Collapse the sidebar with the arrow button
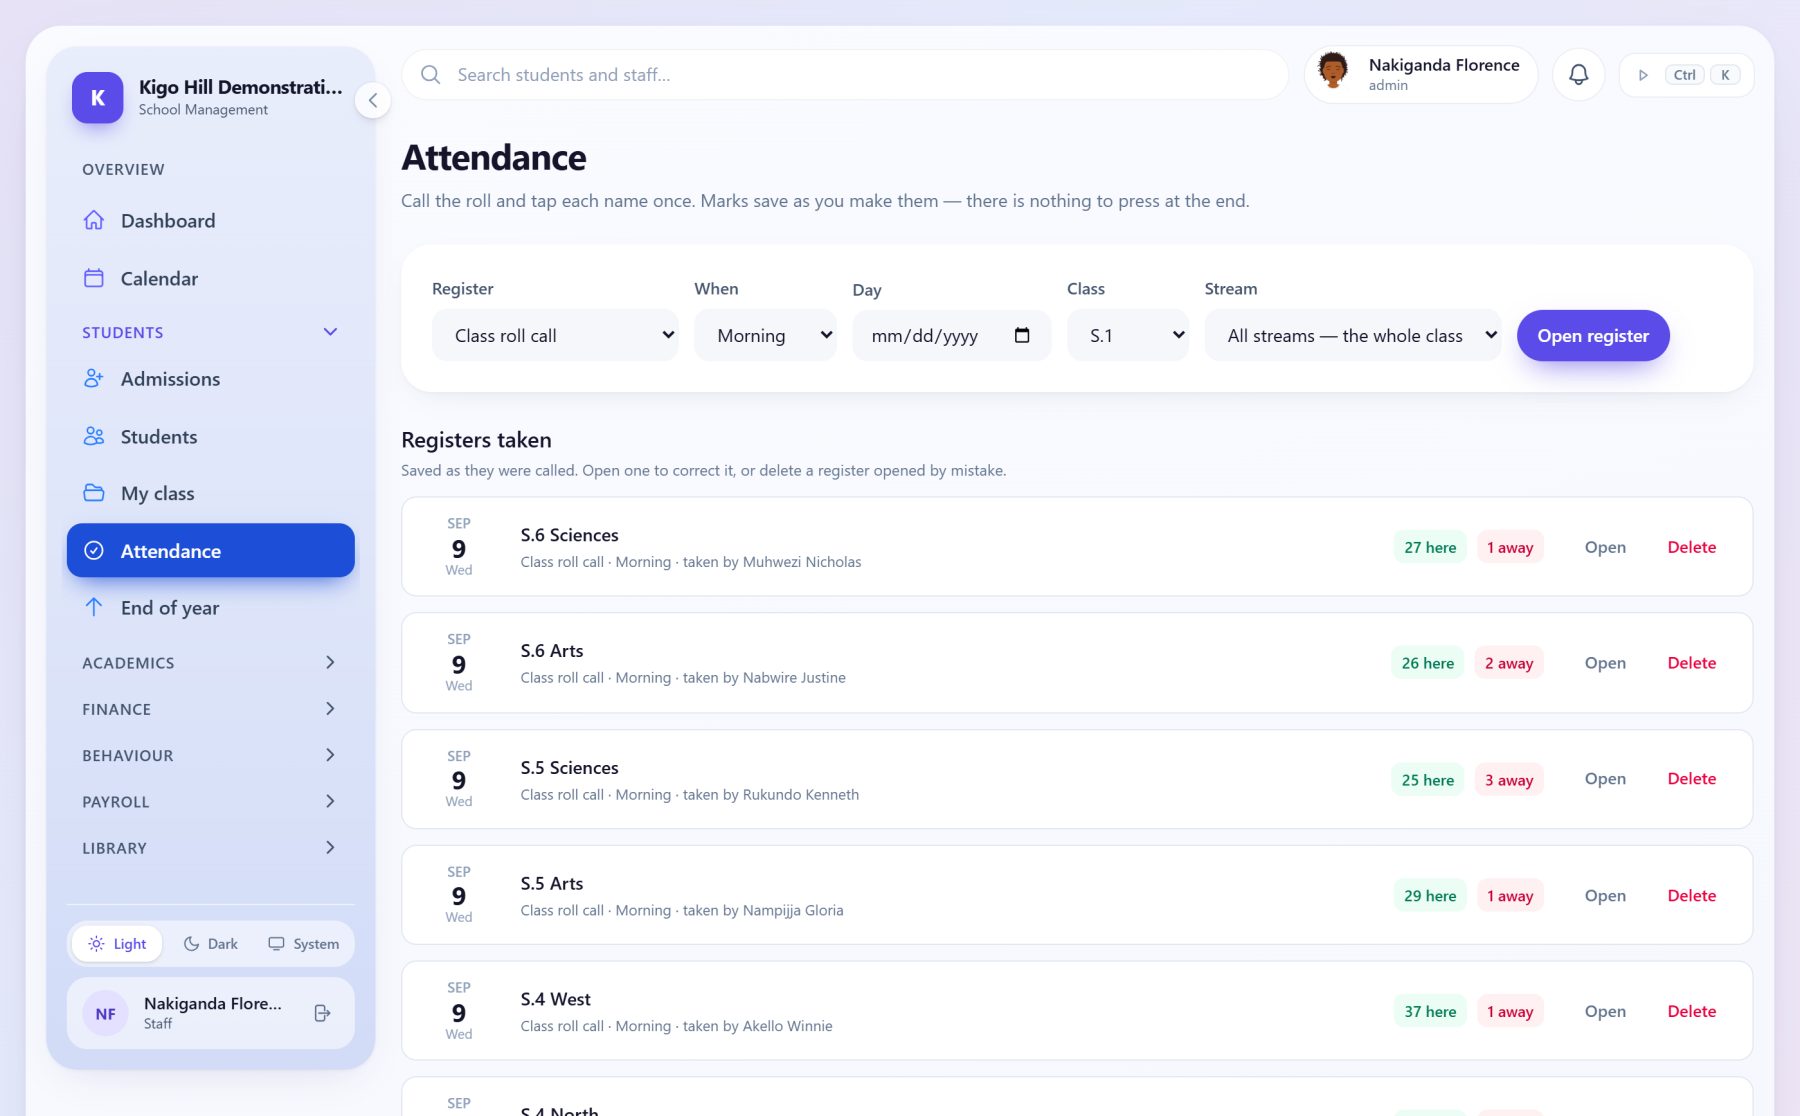This screenshot has width=1800, height=1116. coord(373,100)
